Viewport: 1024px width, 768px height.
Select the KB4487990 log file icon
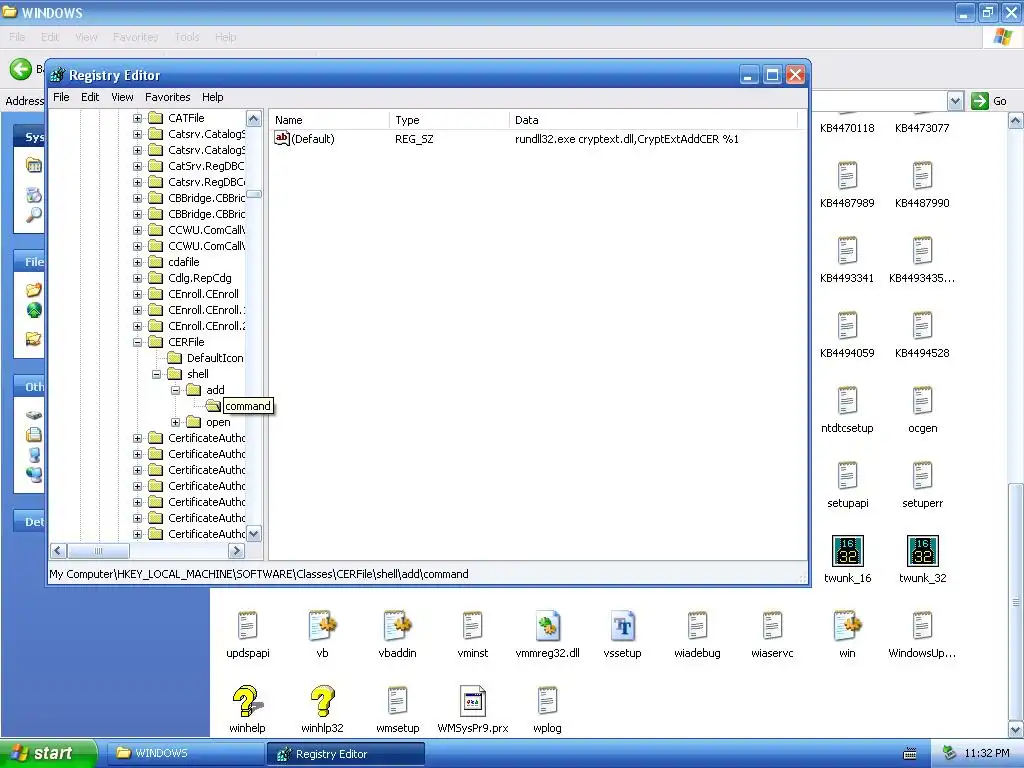922,176
